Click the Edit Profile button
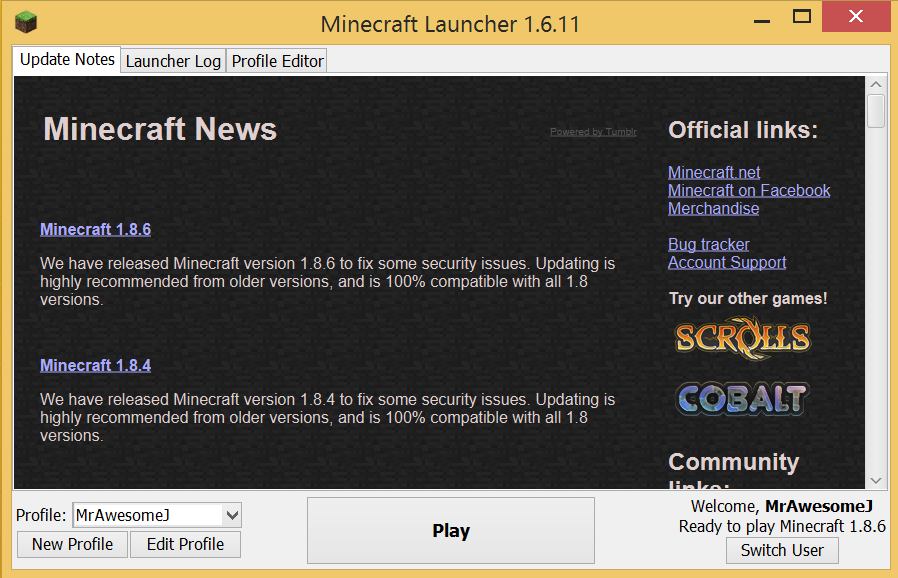Screen dimensions: 898x578 pyautogui.click(x=185, y=544)
